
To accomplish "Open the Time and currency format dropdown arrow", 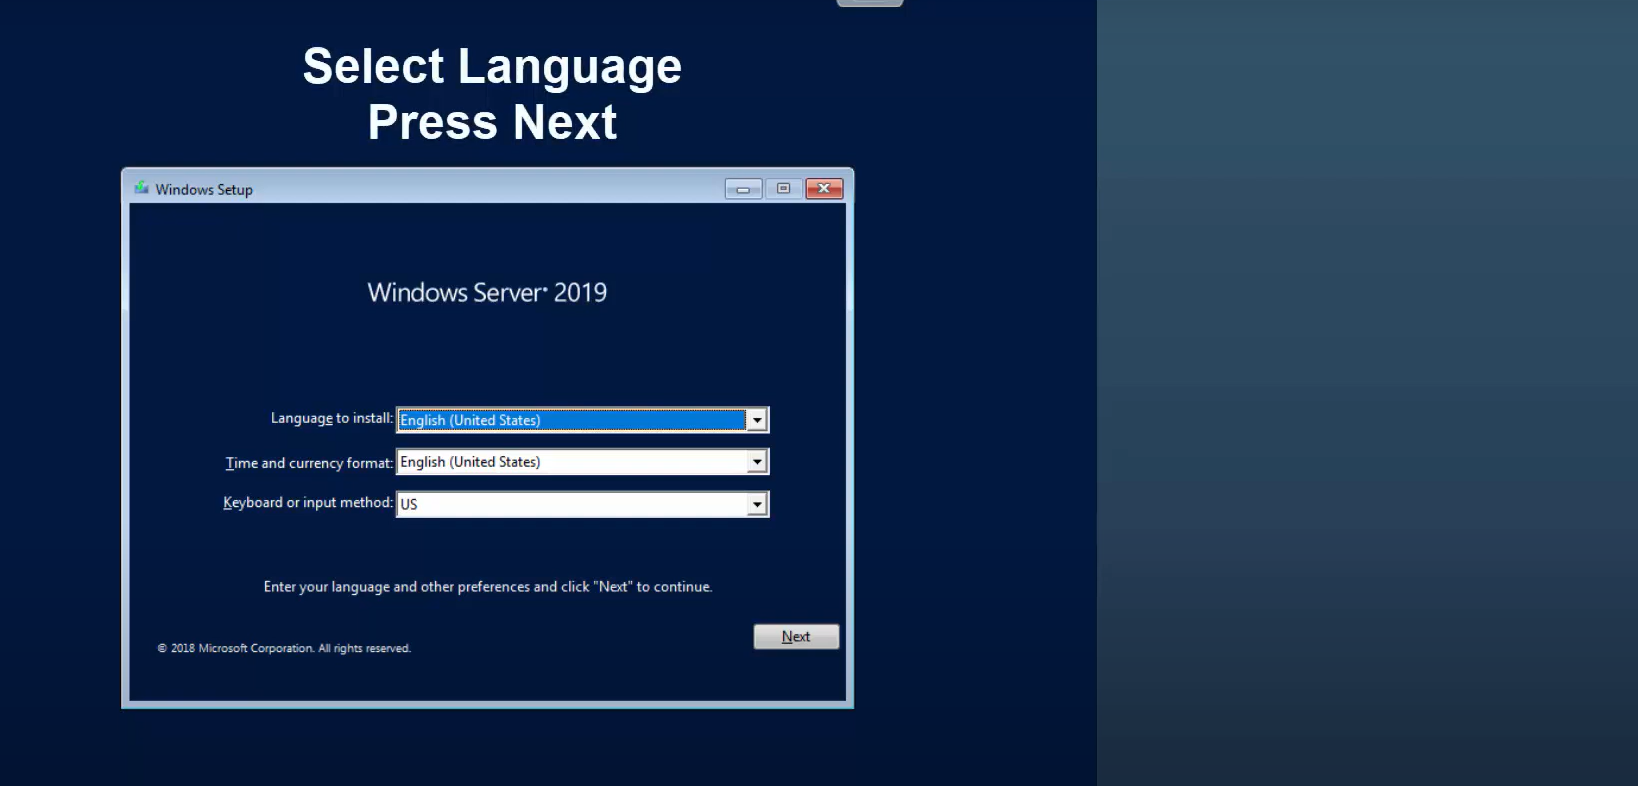I will point(757,462).
